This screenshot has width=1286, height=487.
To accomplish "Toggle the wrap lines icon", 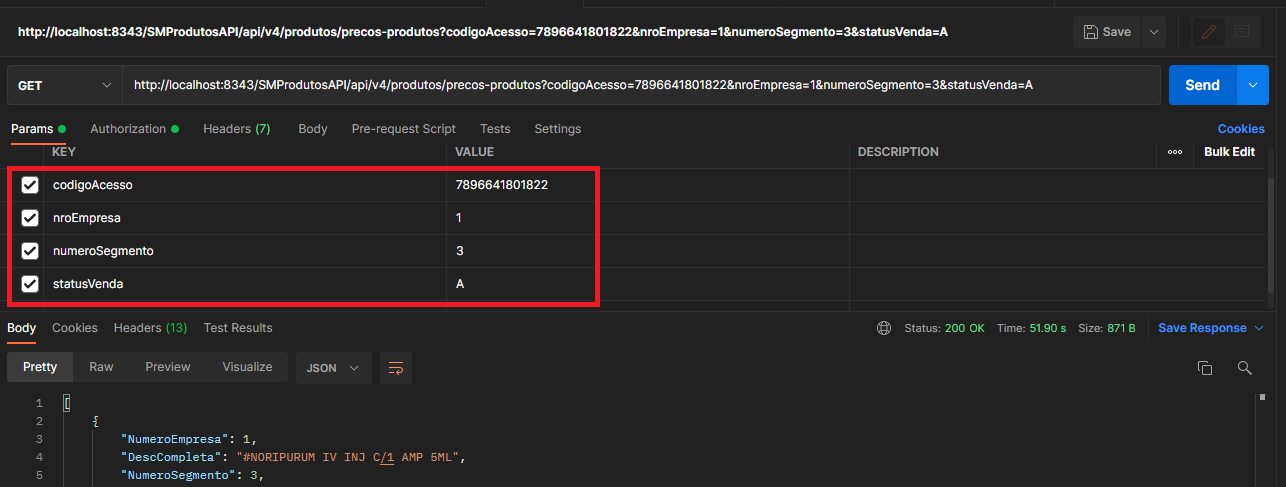I will (395, 367).
